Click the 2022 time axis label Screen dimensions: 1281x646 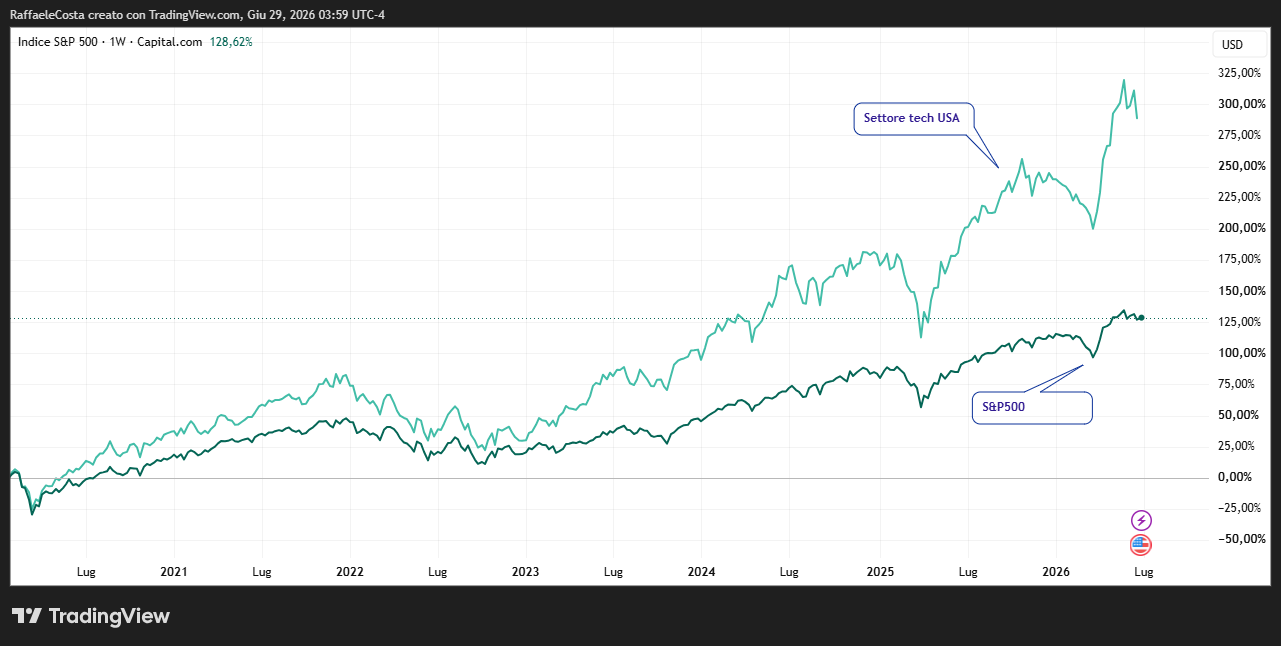[350, 573]
